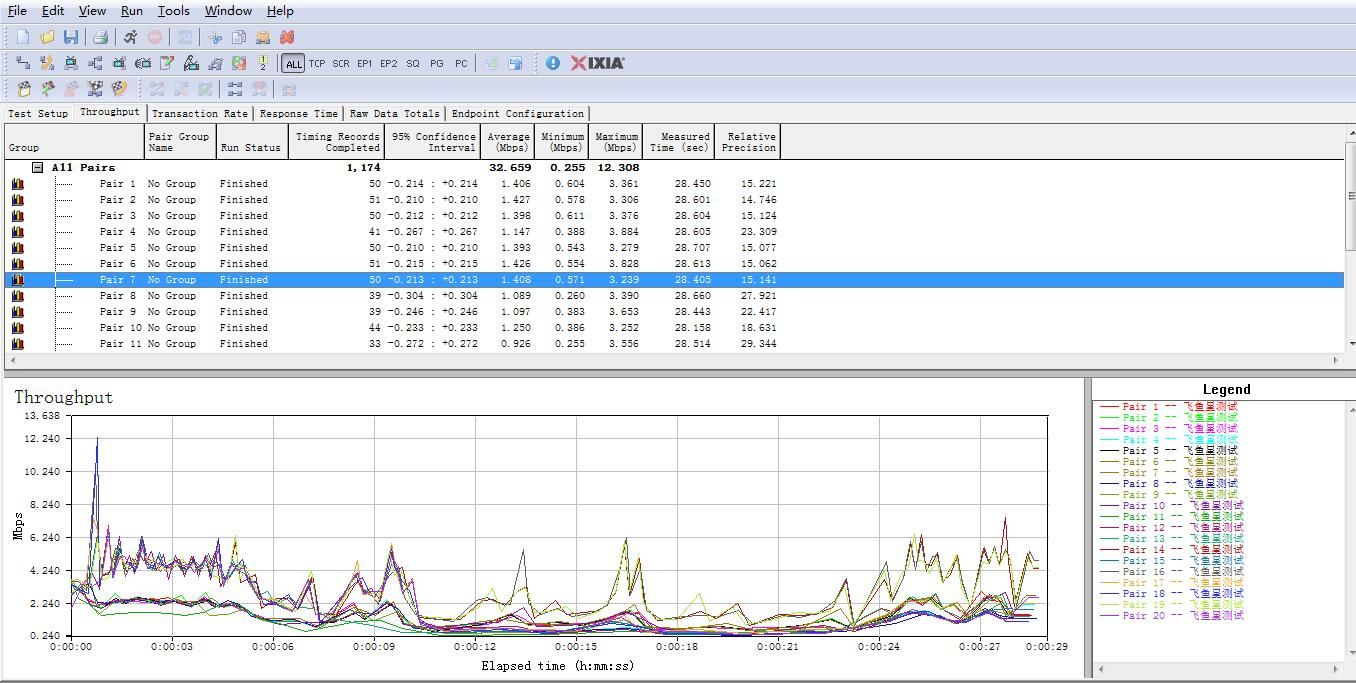Click the IXIA logo
The height and width of the screenshot is (683, 1356).
point(598,63)
